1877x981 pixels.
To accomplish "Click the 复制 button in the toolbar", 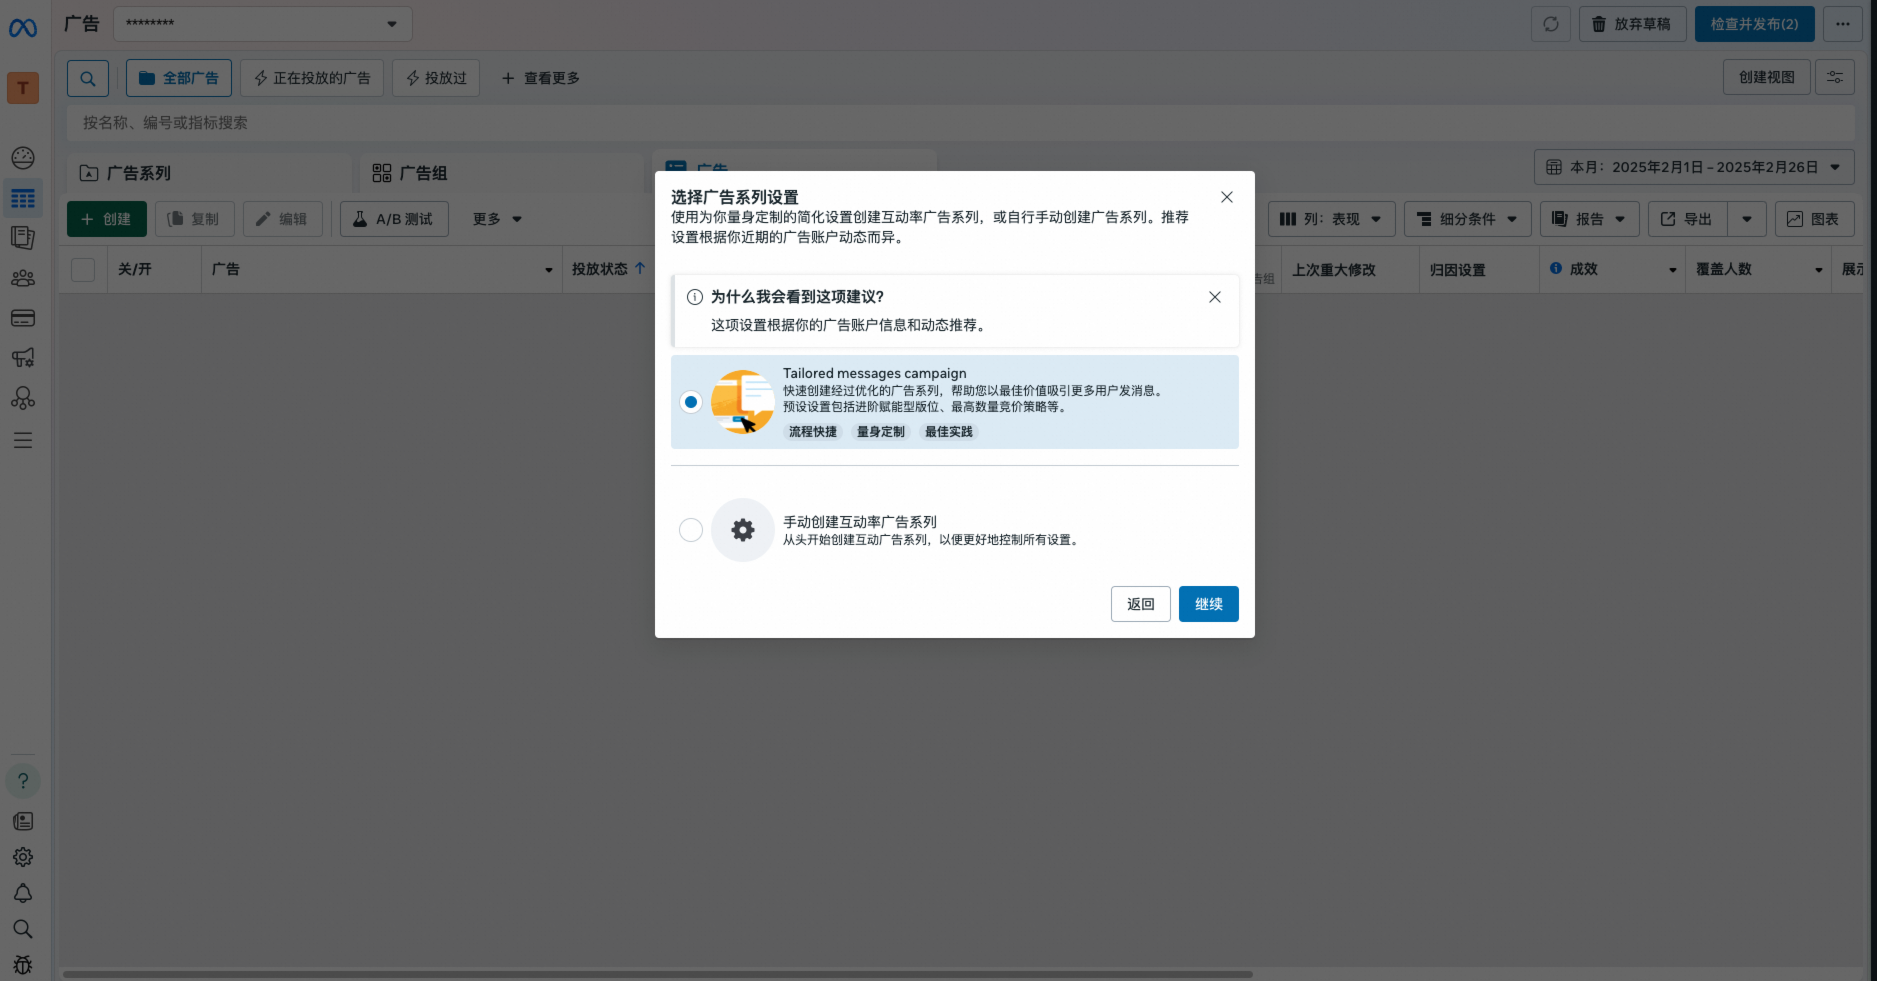I will point(195,219).
